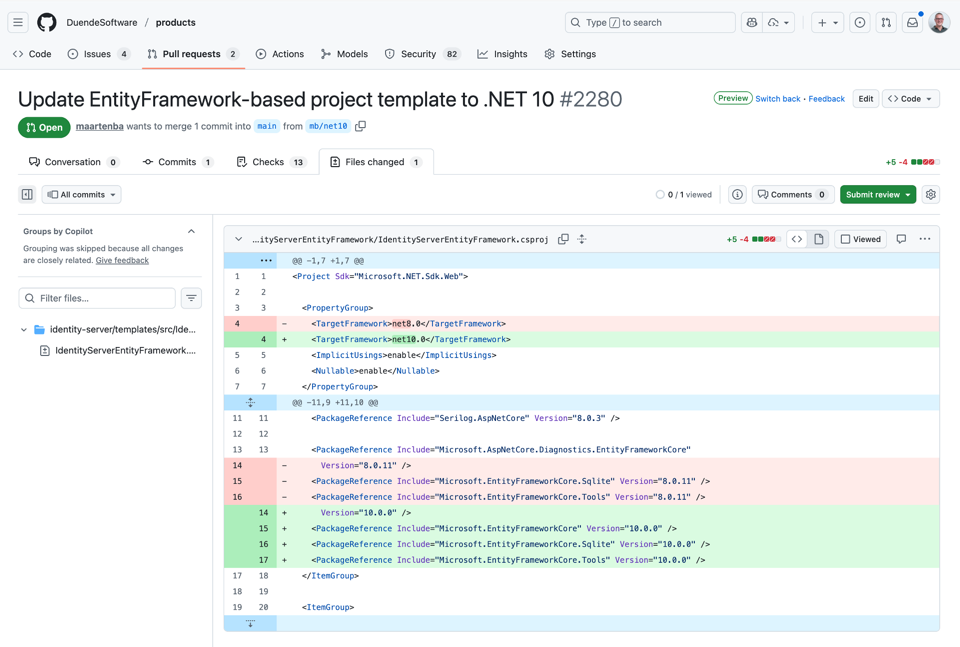Open the Code dropdown button

click(x=910, y=99)
